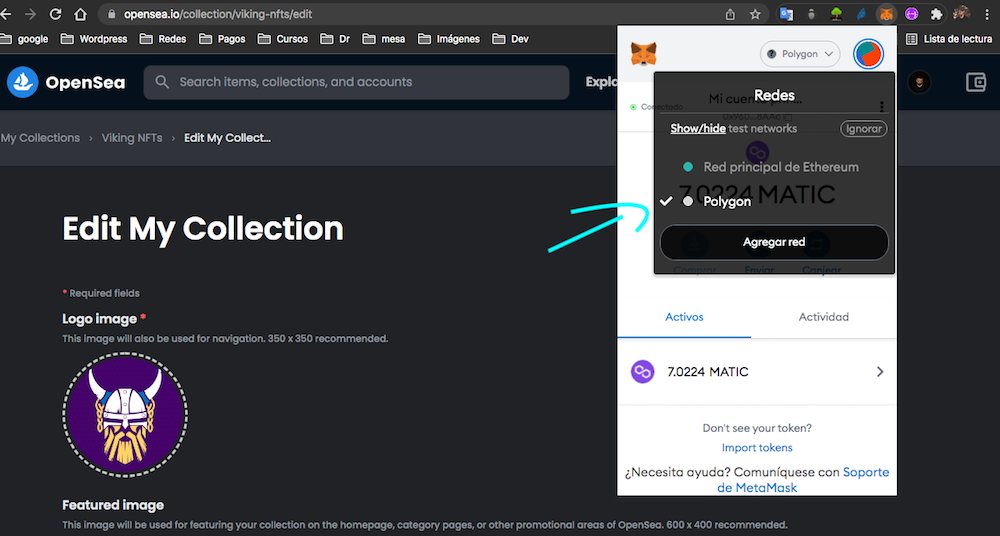Viewport: 1000px width, 536px height.
Task: Open the Dev bookmarks folder
Action: point(510,39)
